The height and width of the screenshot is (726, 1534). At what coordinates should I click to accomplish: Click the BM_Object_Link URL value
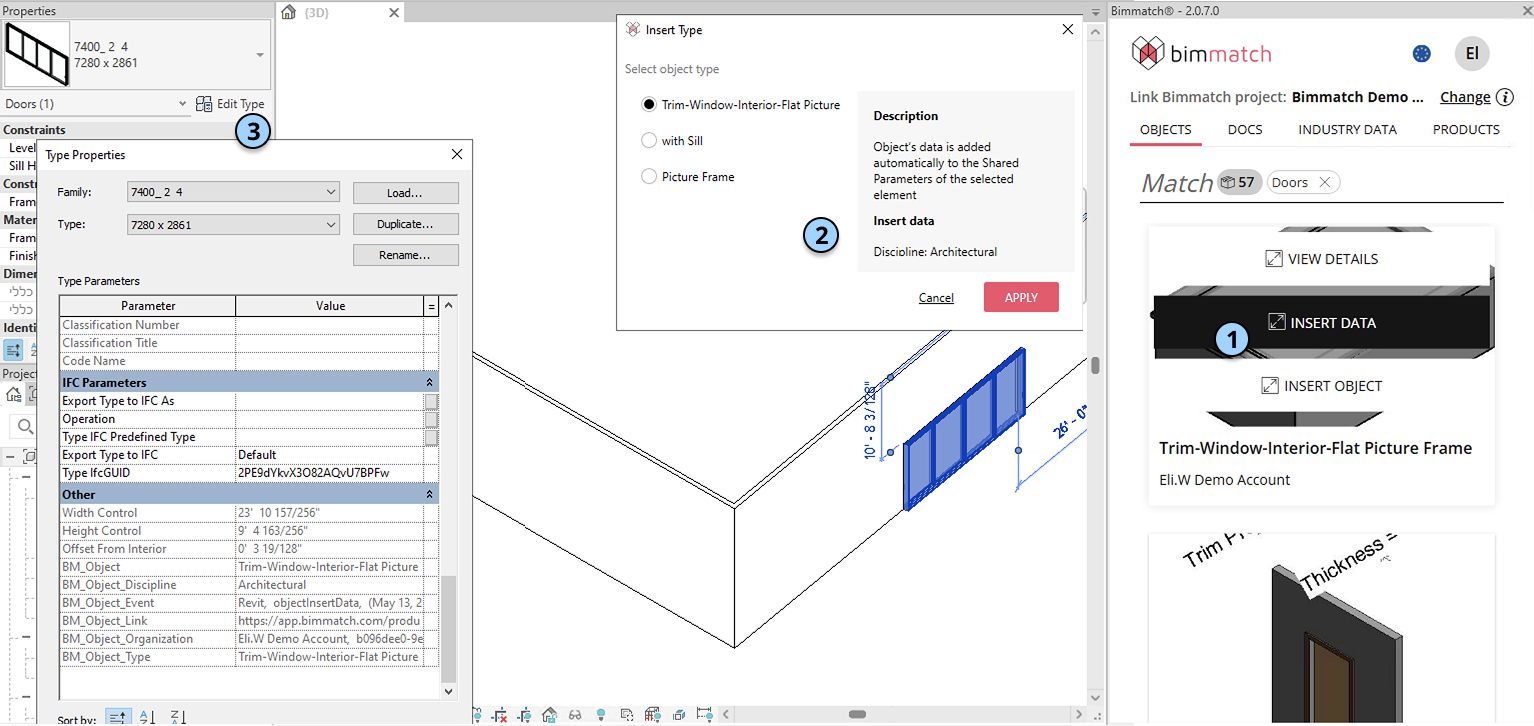point(330,621)
